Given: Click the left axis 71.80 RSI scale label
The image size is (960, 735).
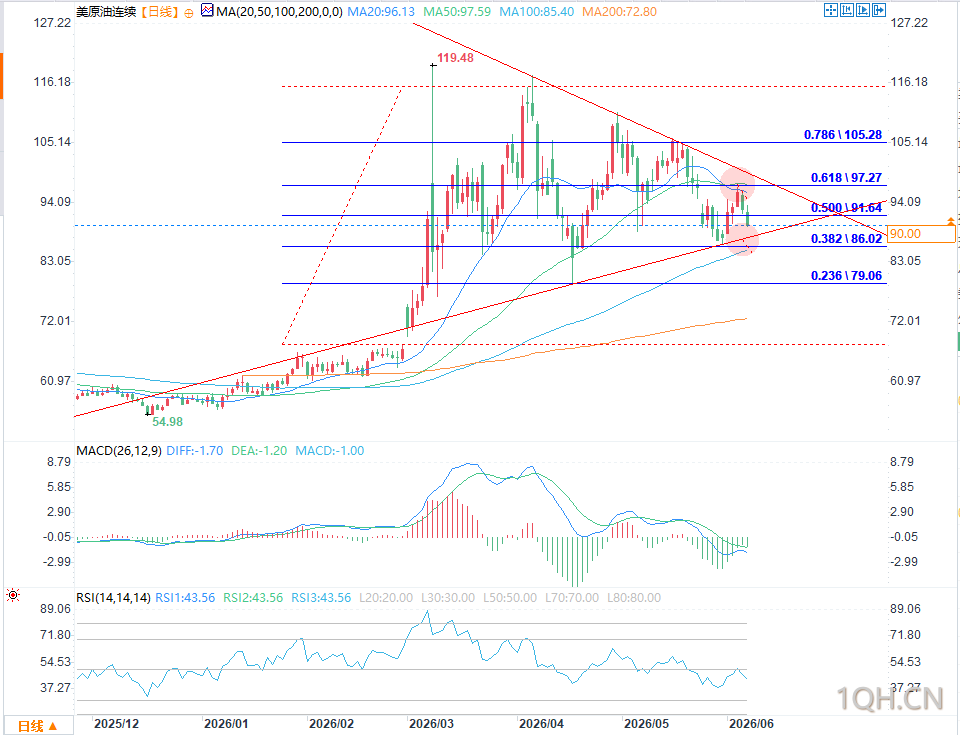Looking at the screenshot, I should [x=56, y=635].
